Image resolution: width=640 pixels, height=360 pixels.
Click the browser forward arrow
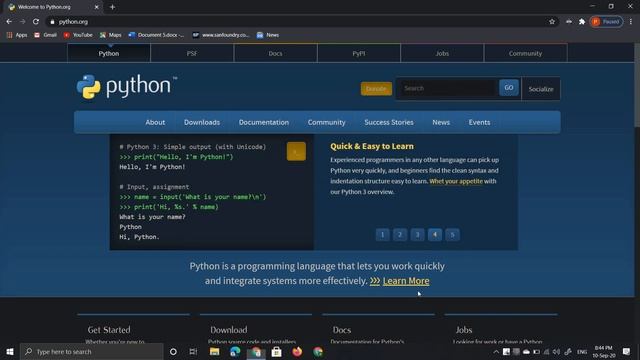point(22,22)
